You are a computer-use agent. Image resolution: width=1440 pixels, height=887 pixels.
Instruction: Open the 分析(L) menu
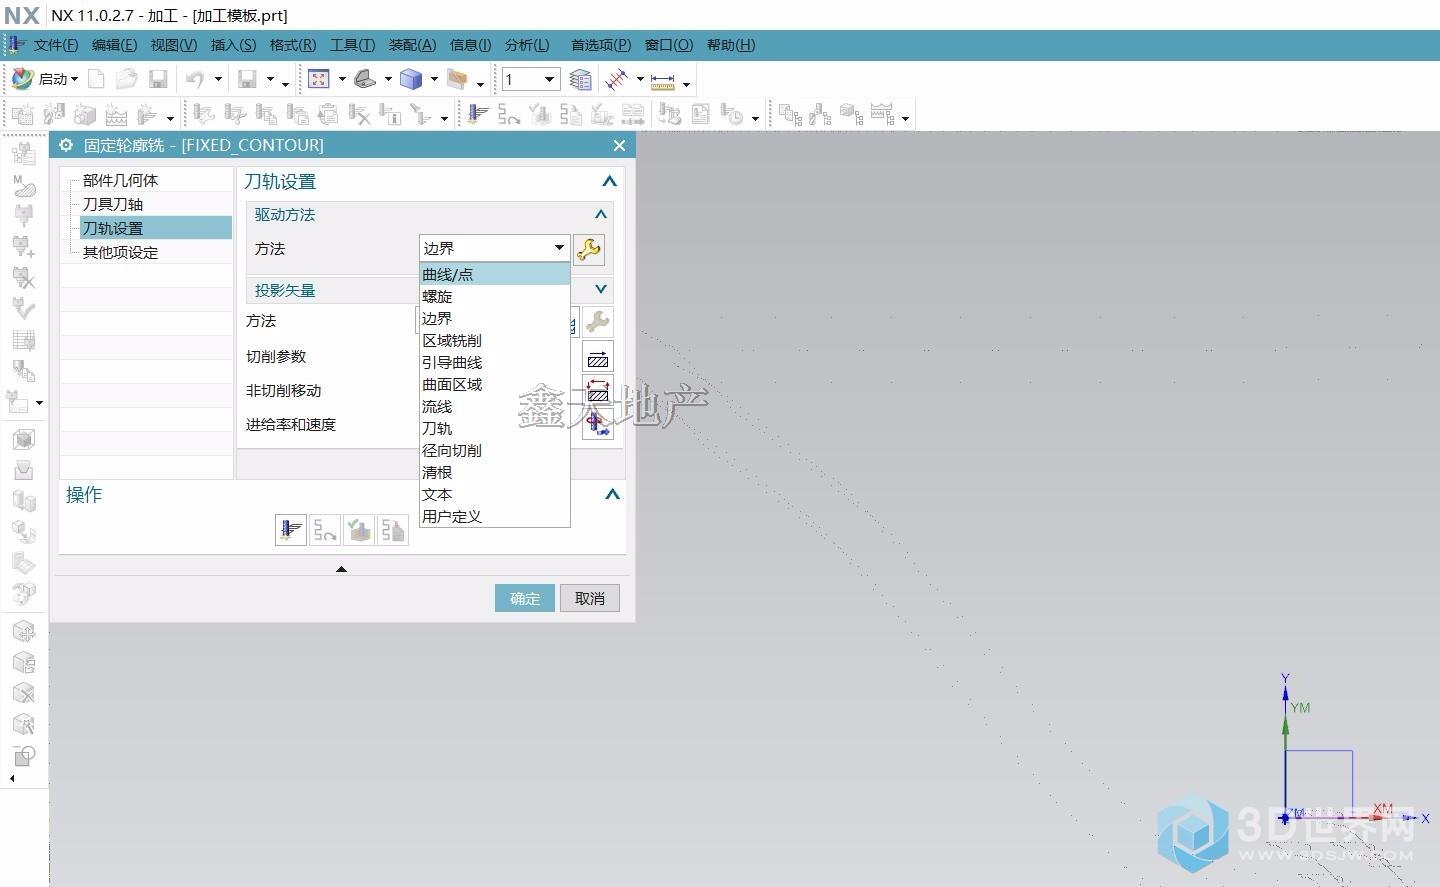tap(526, 45)
